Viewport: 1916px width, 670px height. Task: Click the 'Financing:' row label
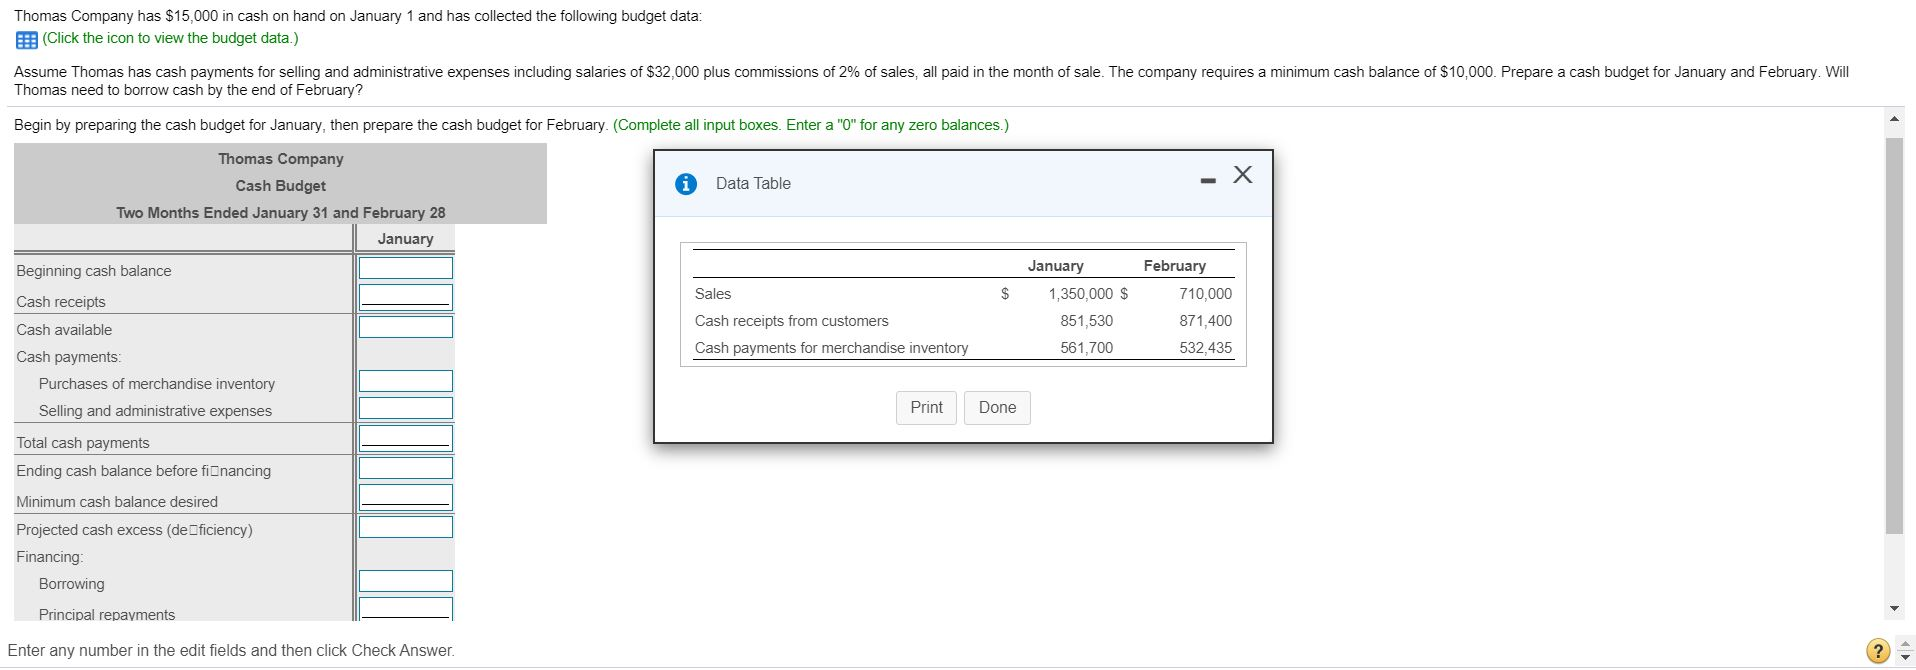(x=50, y=557)
